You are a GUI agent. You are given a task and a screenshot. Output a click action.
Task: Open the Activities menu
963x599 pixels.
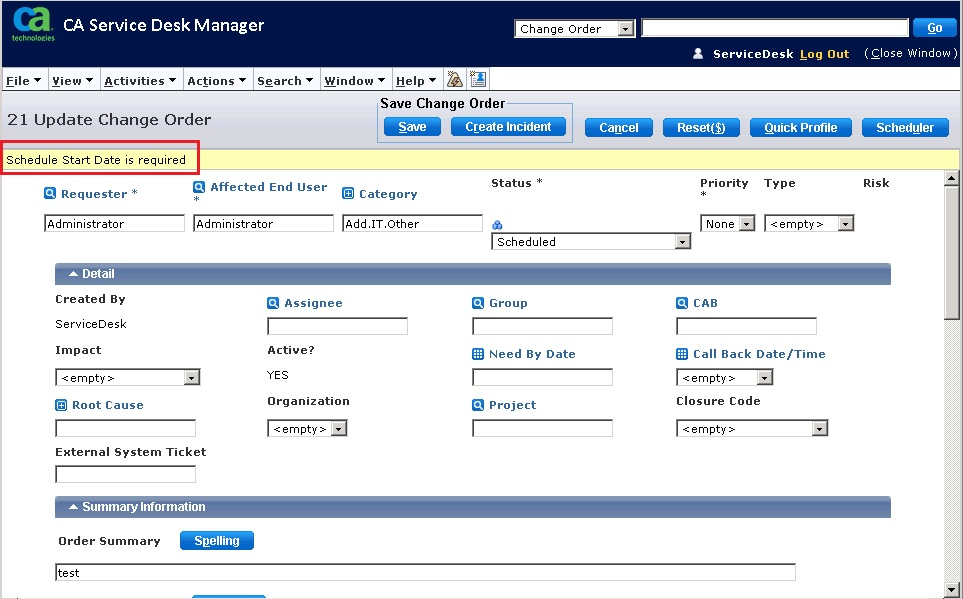[x=139, y=81]
